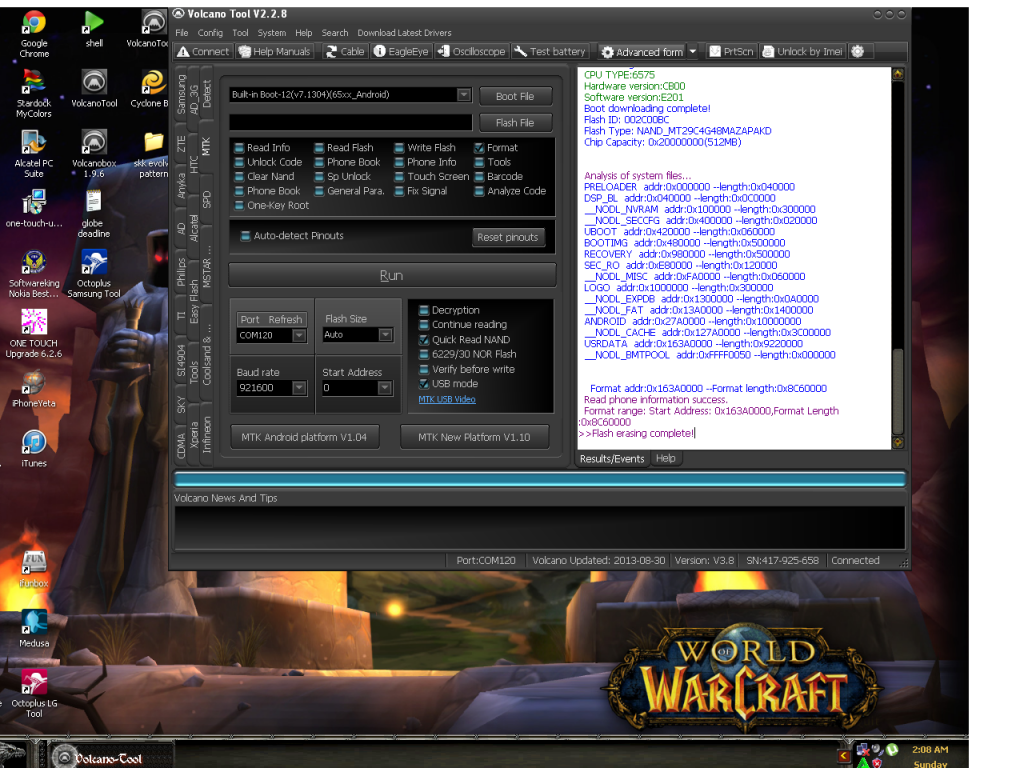1024x768 pixels.
Task: Toggle the Format option
Action: tap(496, 148)
